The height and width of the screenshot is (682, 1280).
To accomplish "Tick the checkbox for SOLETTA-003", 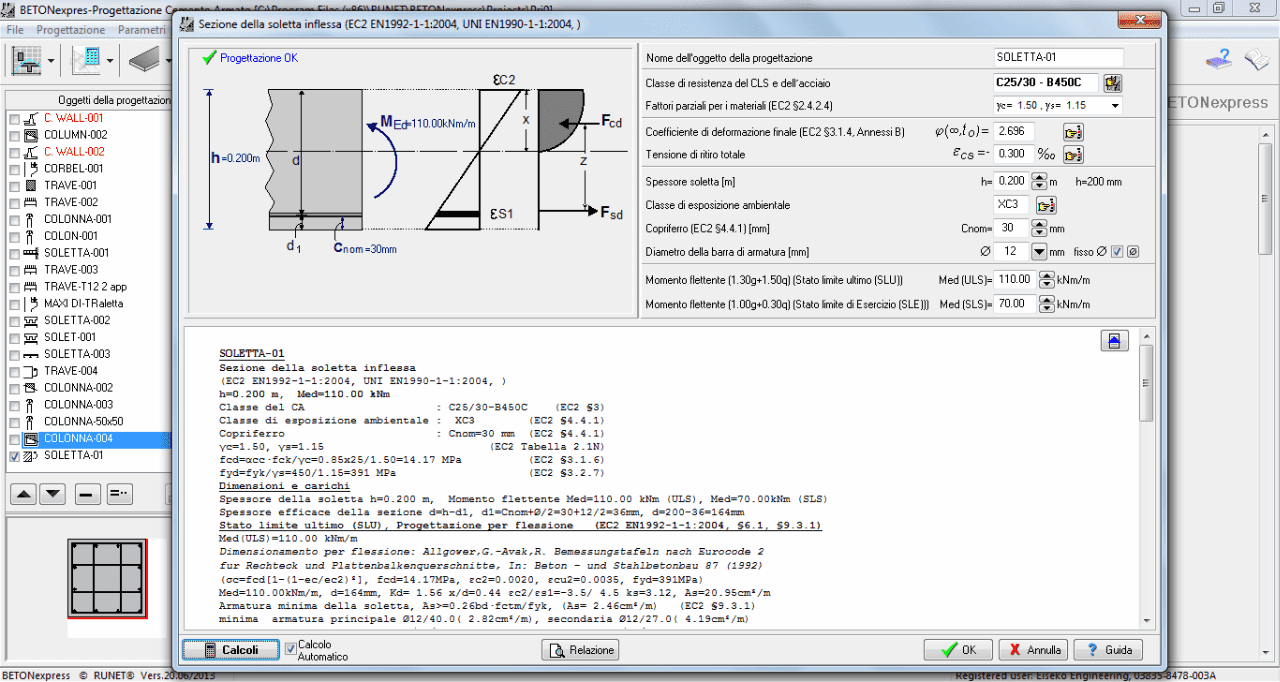I will tap(14, 355).
